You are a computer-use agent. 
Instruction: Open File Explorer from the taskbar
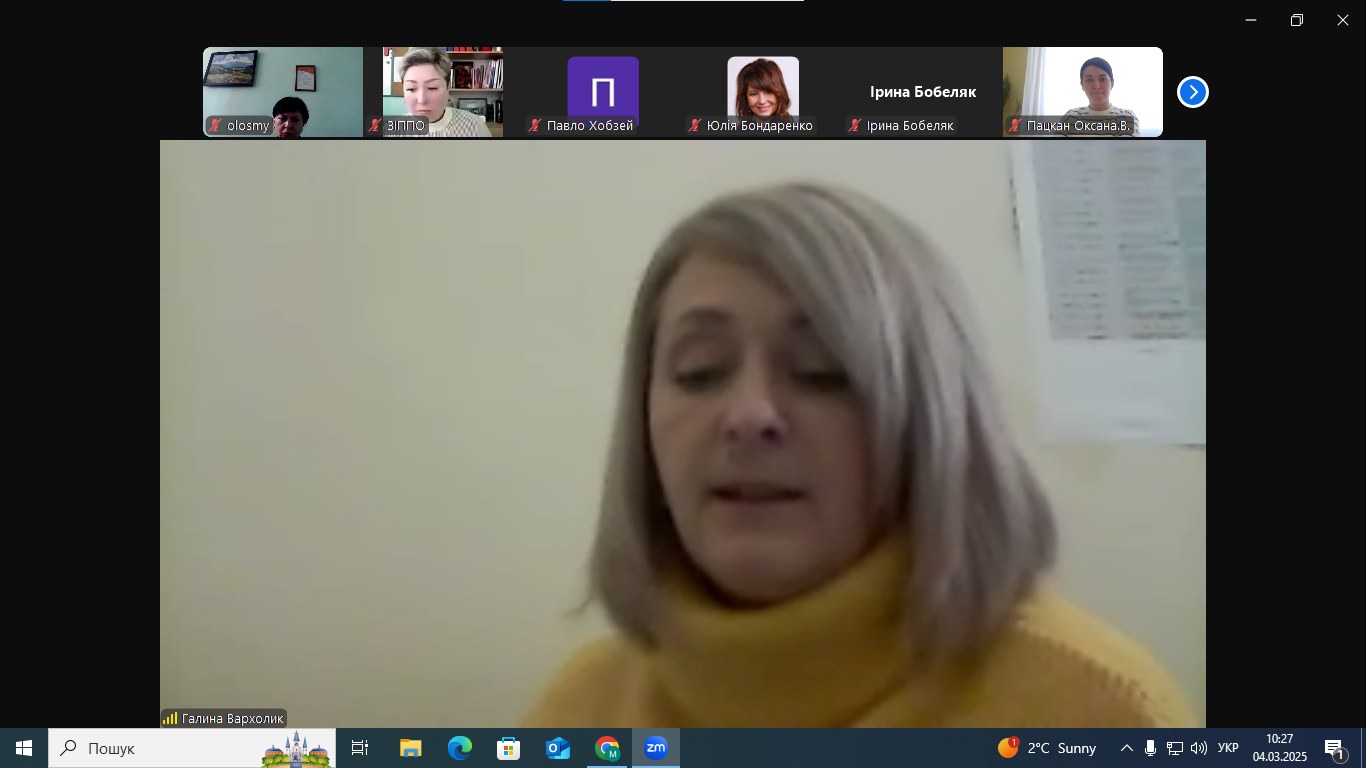tap(411, 748)
